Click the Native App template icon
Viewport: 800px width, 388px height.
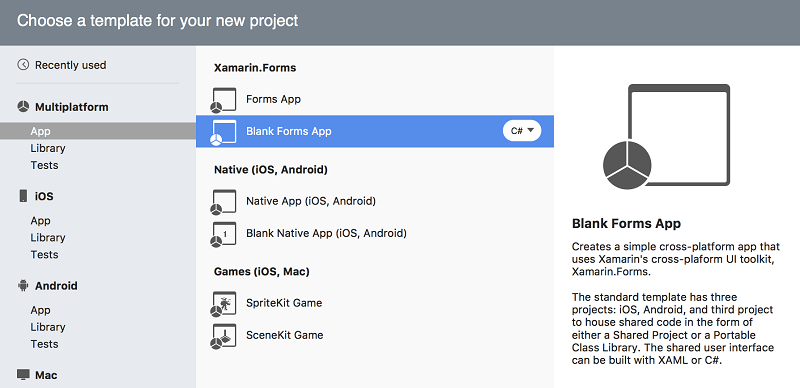pyautogui.click(x=223, y=202)
